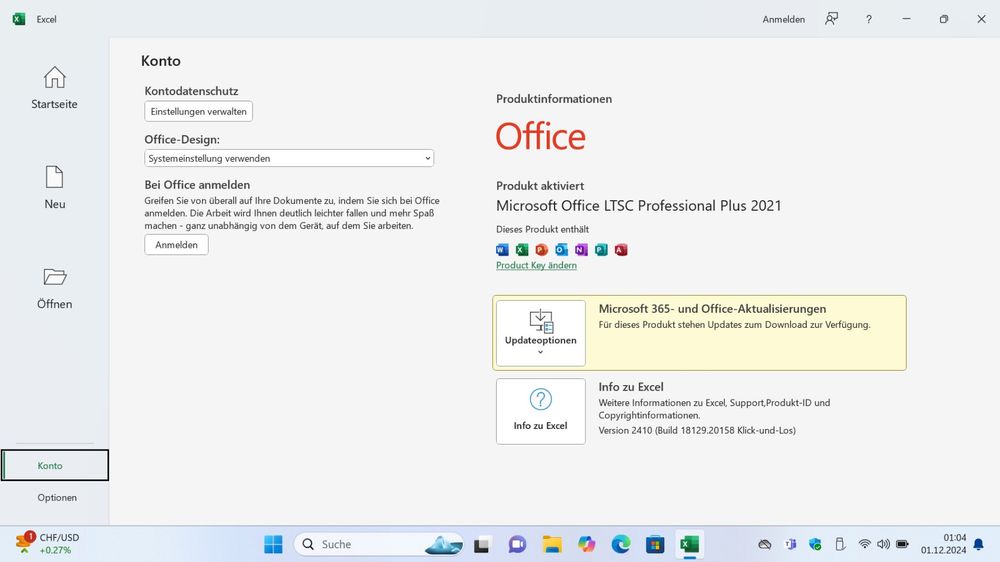
Task: Click the Einstellungen verwalten button
Action: (198, 111)
